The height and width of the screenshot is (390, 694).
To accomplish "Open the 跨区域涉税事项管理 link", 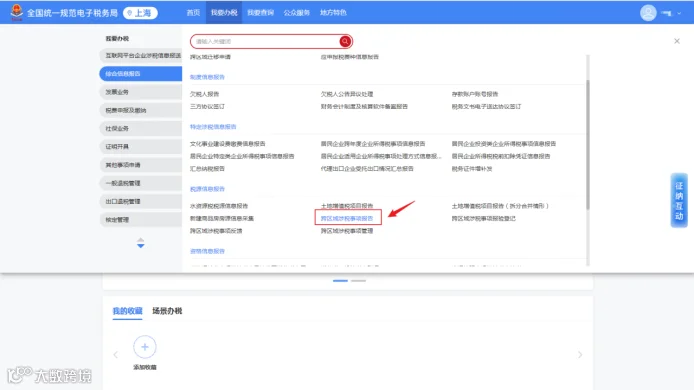I will click(x=347, y=231).
